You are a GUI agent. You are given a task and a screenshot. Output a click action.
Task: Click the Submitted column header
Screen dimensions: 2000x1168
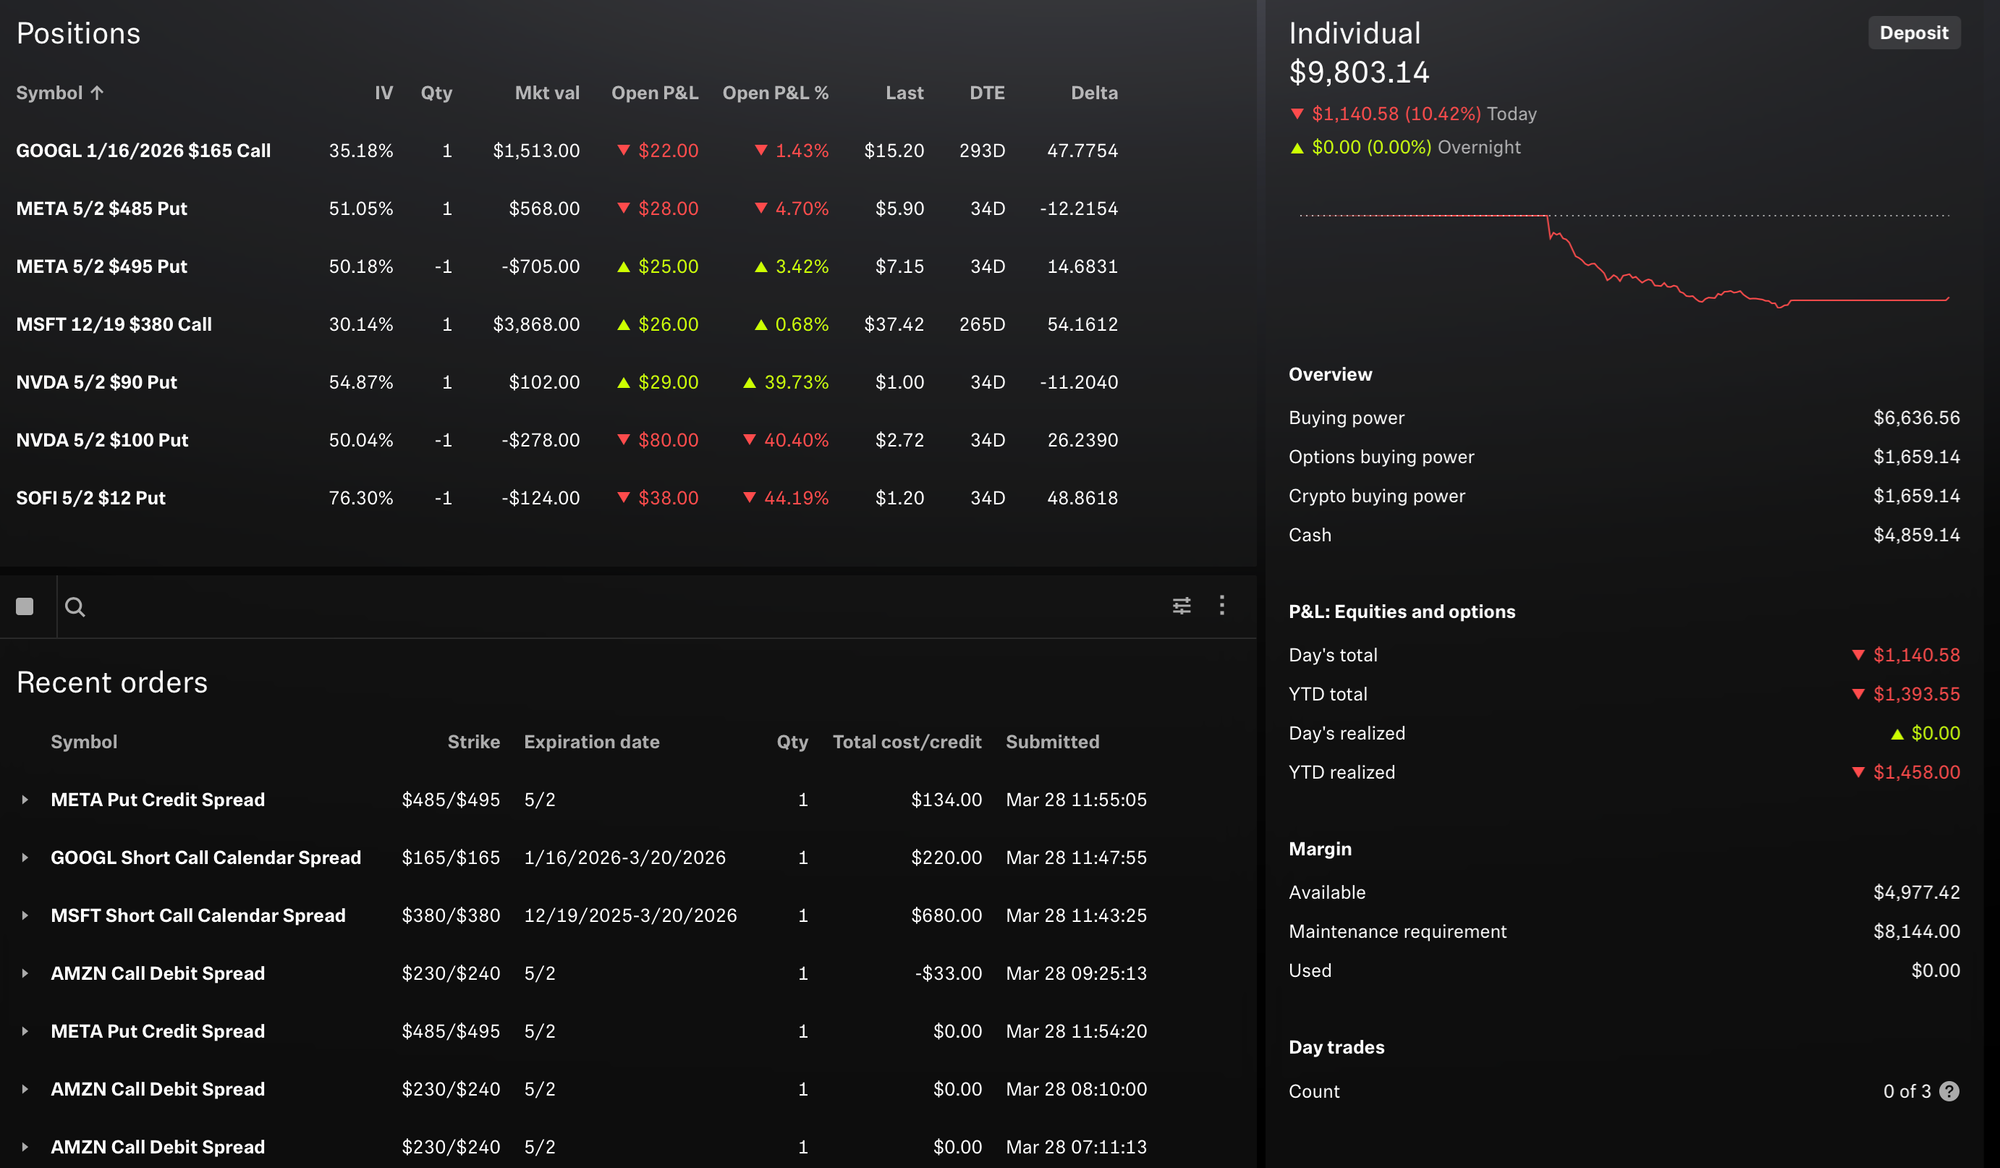click(1052, 742)
